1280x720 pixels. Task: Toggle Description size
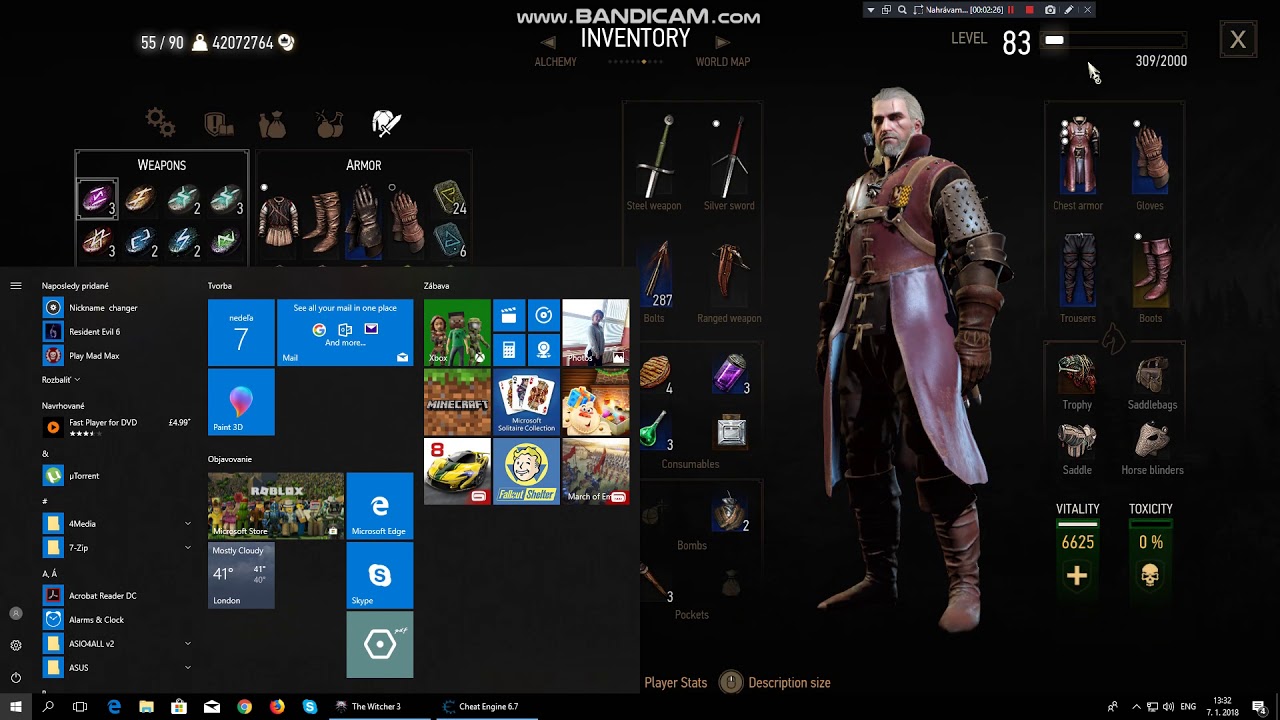click(789, 683)
